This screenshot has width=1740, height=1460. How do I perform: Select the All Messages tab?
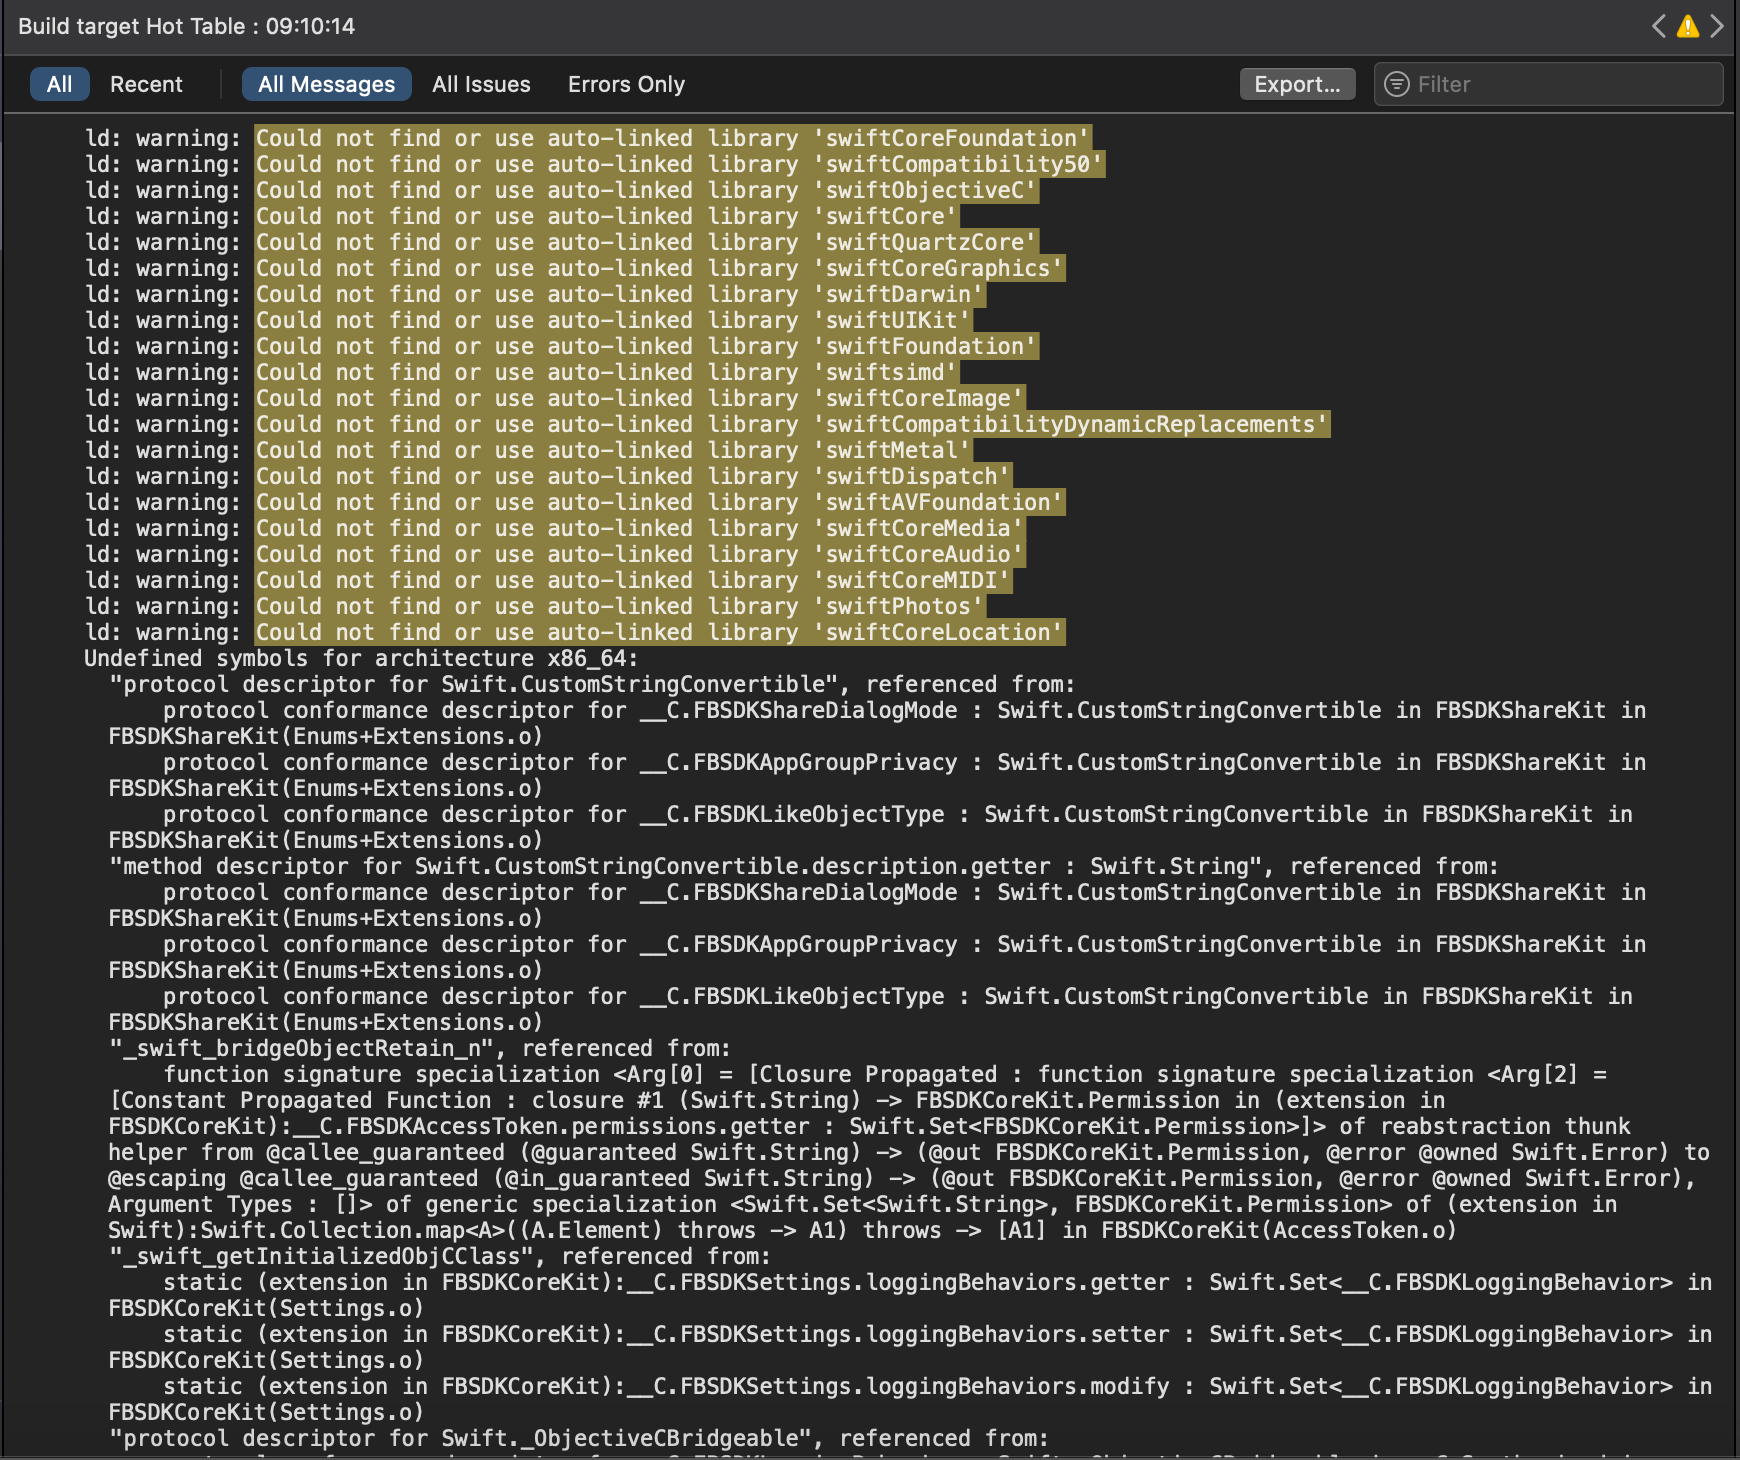point(326,84)
